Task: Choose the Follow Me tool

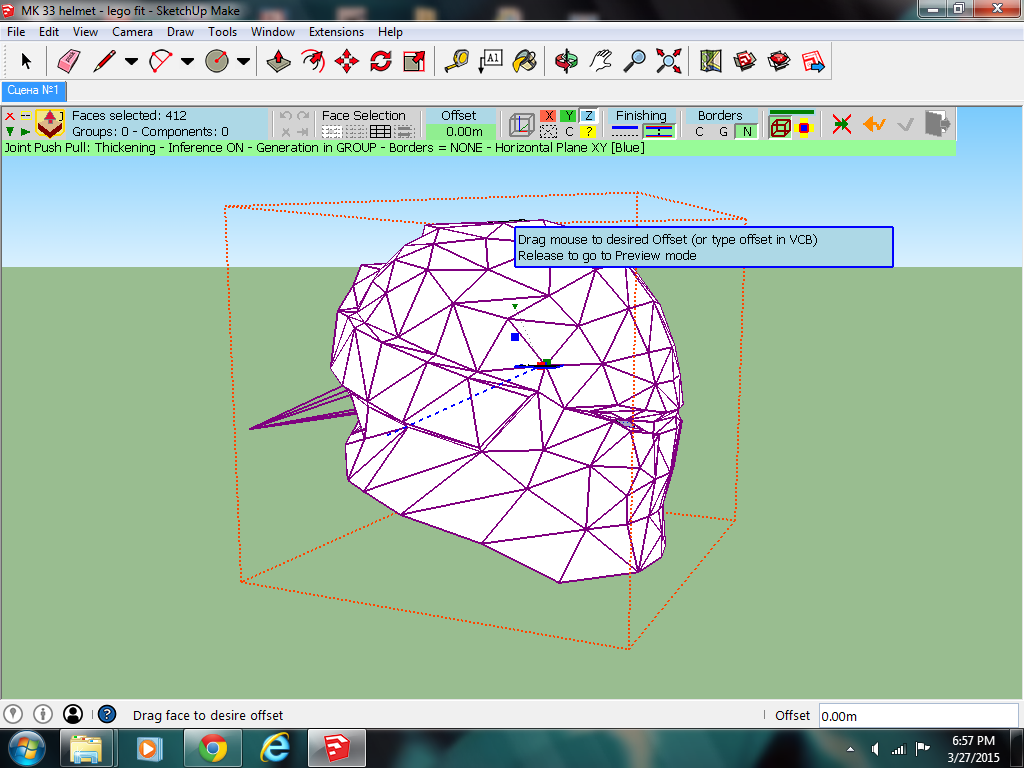Action: point(313,62)
